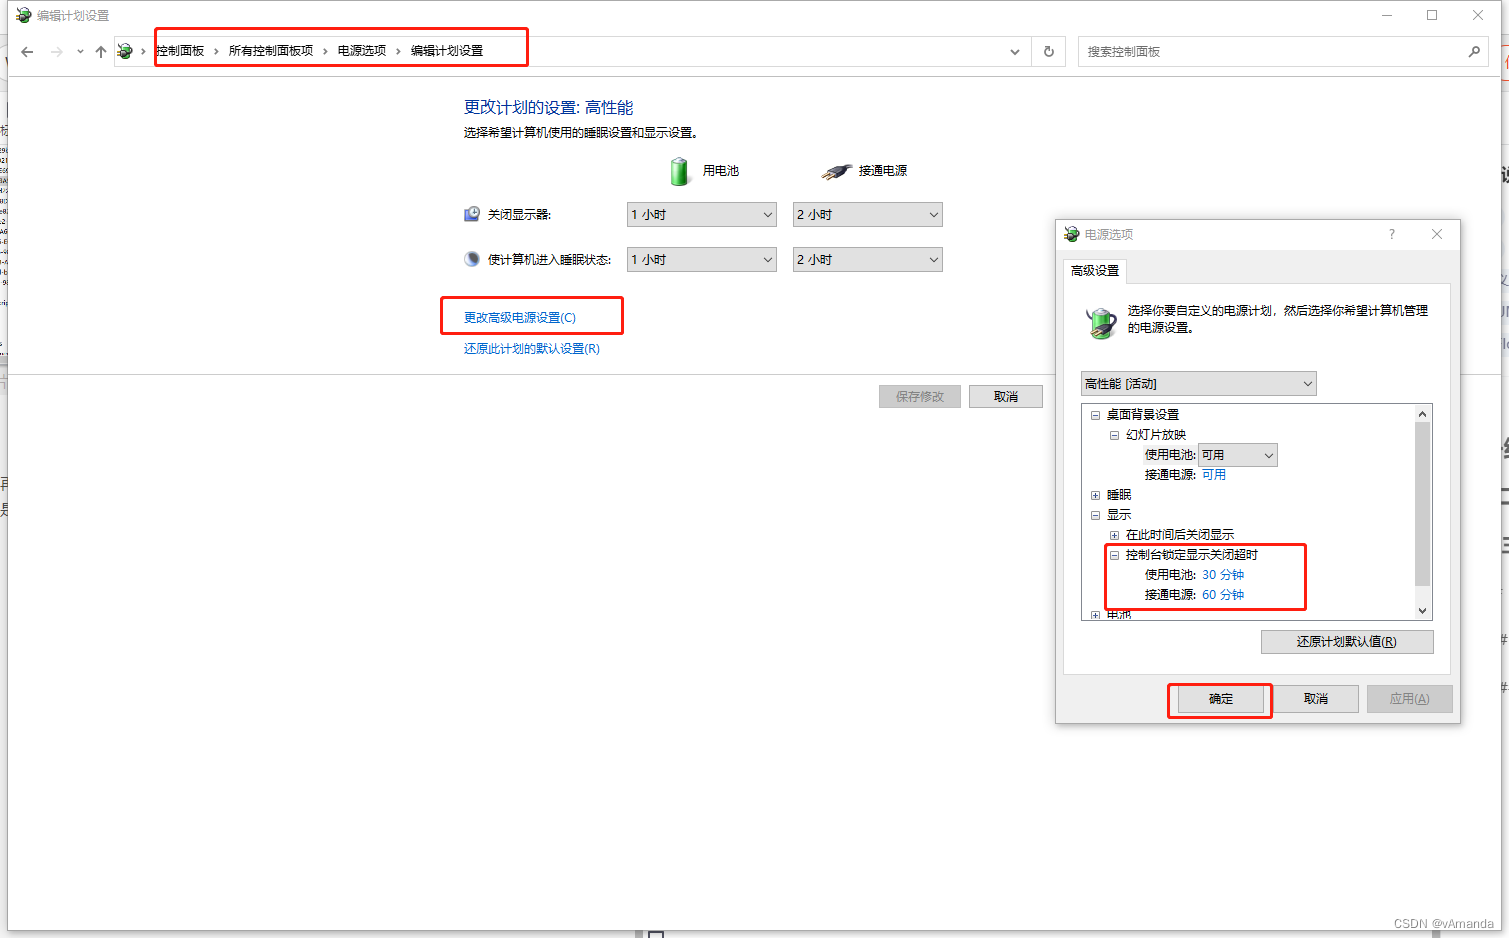This screenshot has height=938, width=1509.
Task: Click the 30 分钟 battery value
Action: pos(1223,575)
